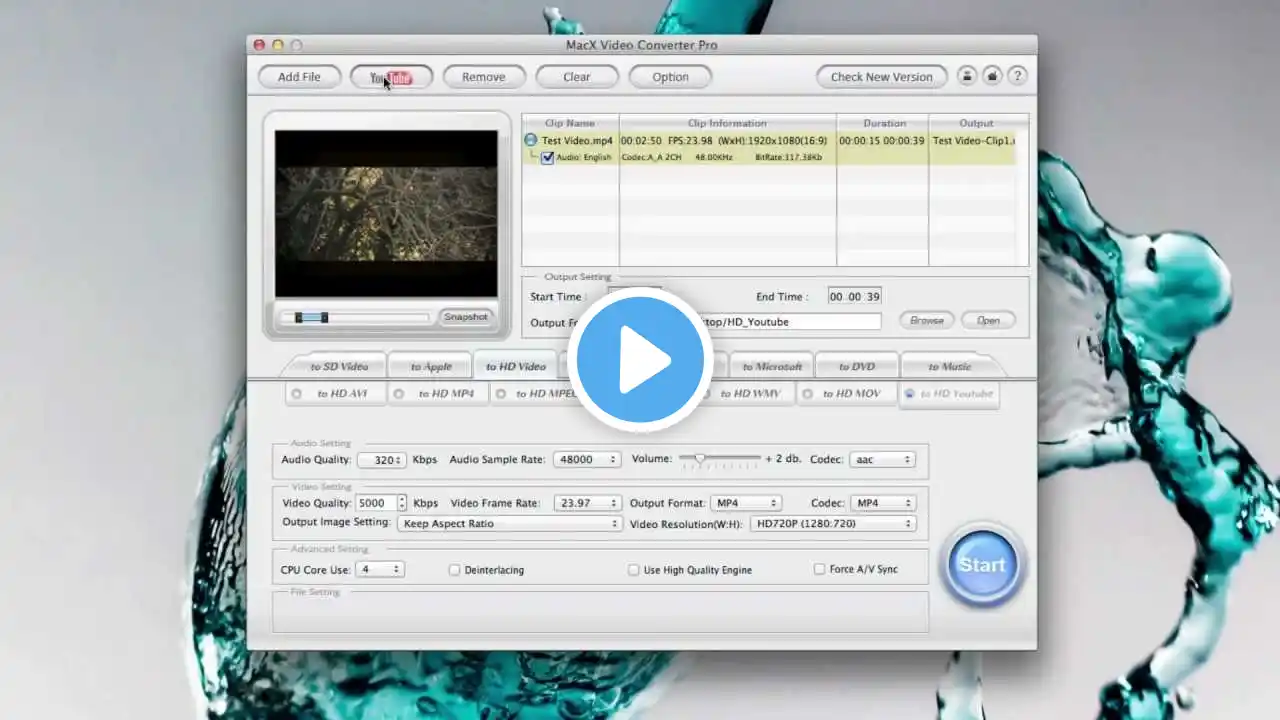Adjust the Volume slider

click(720, 458)
